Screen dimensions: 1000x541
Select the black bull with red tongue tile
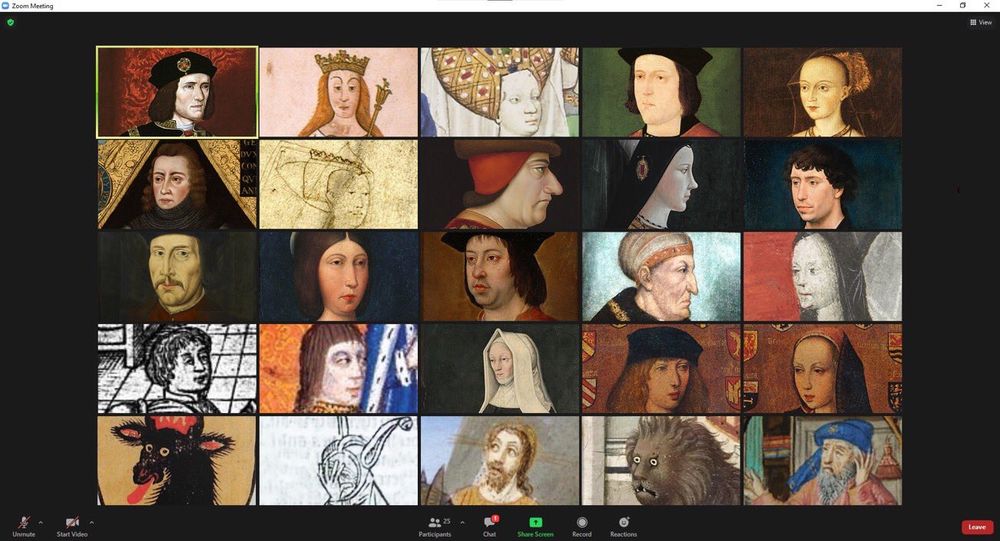pyautogui.click(x=177, y=461)
